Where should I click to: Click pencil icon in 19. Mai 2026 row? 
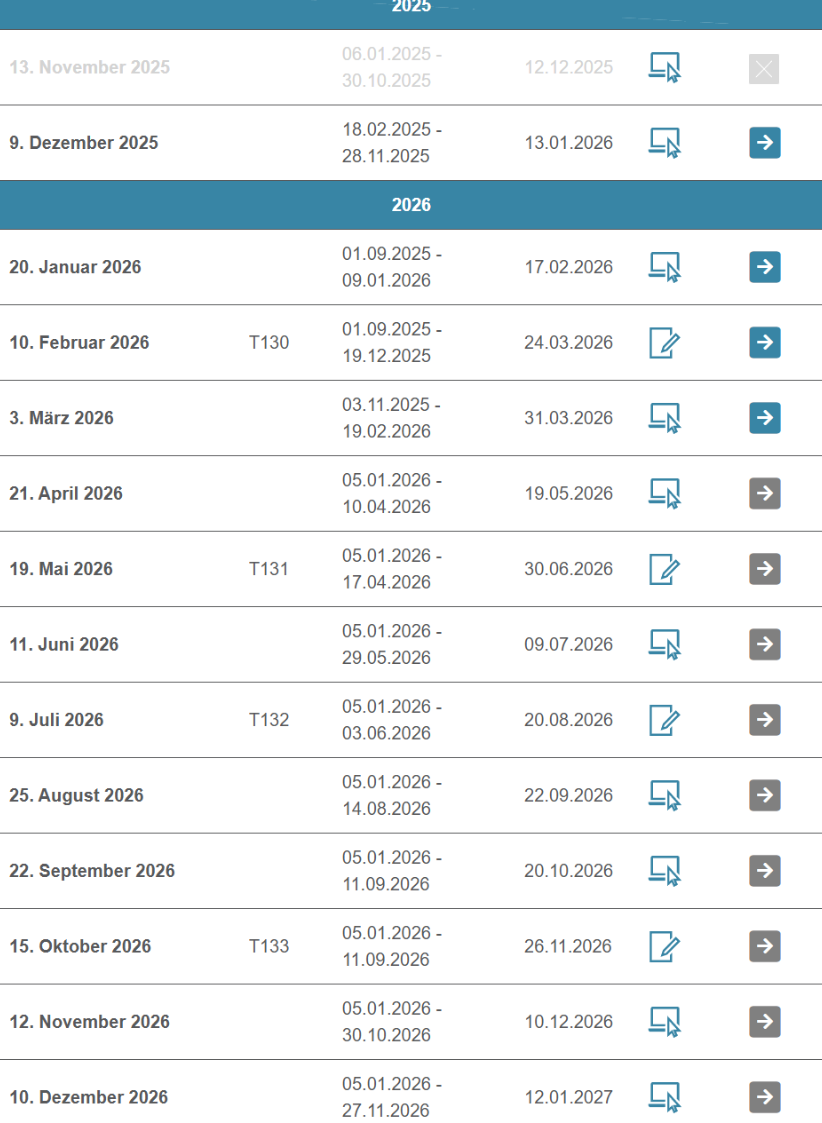[664, 569]
